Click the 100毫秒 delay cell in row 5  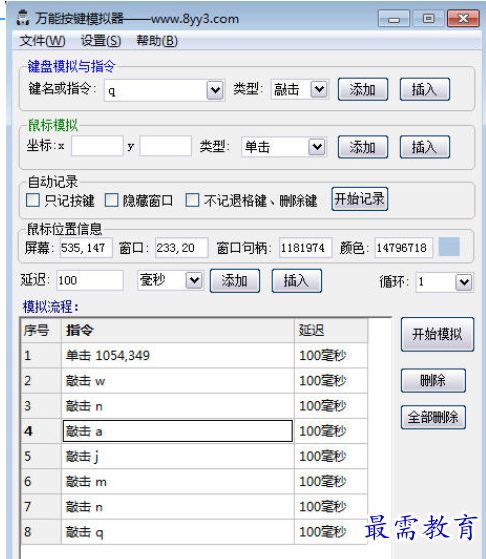click(331, 456)
